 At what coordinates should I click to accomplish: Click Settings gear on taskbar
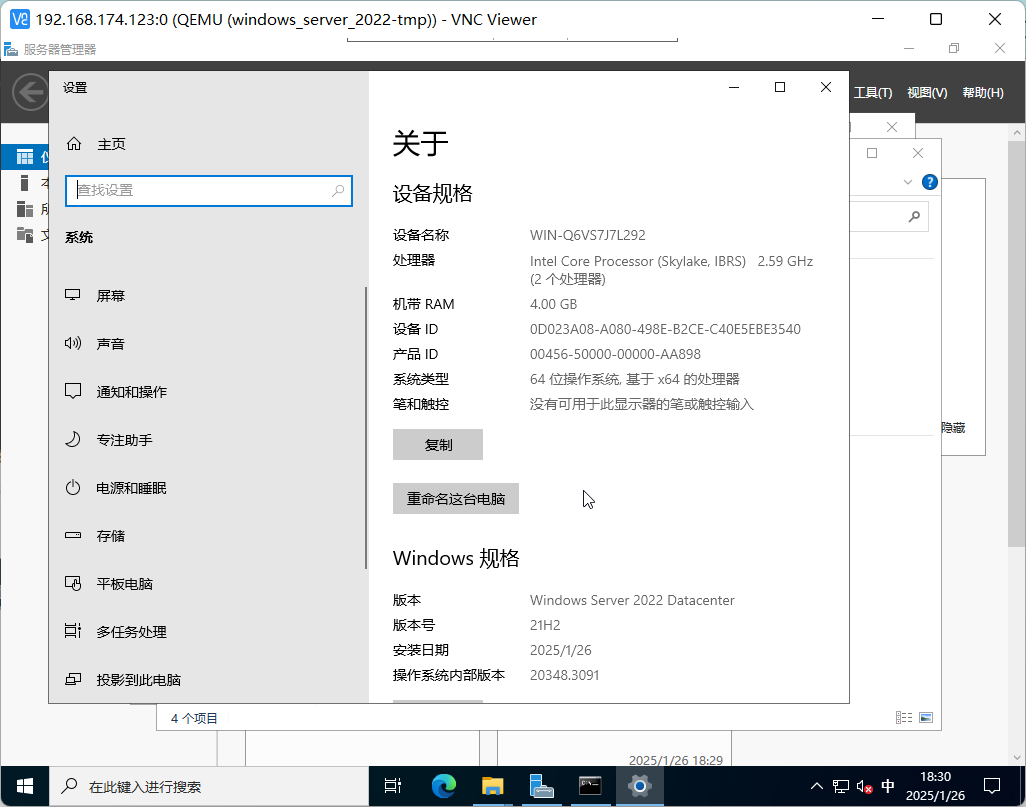click(x=639, y=786)
